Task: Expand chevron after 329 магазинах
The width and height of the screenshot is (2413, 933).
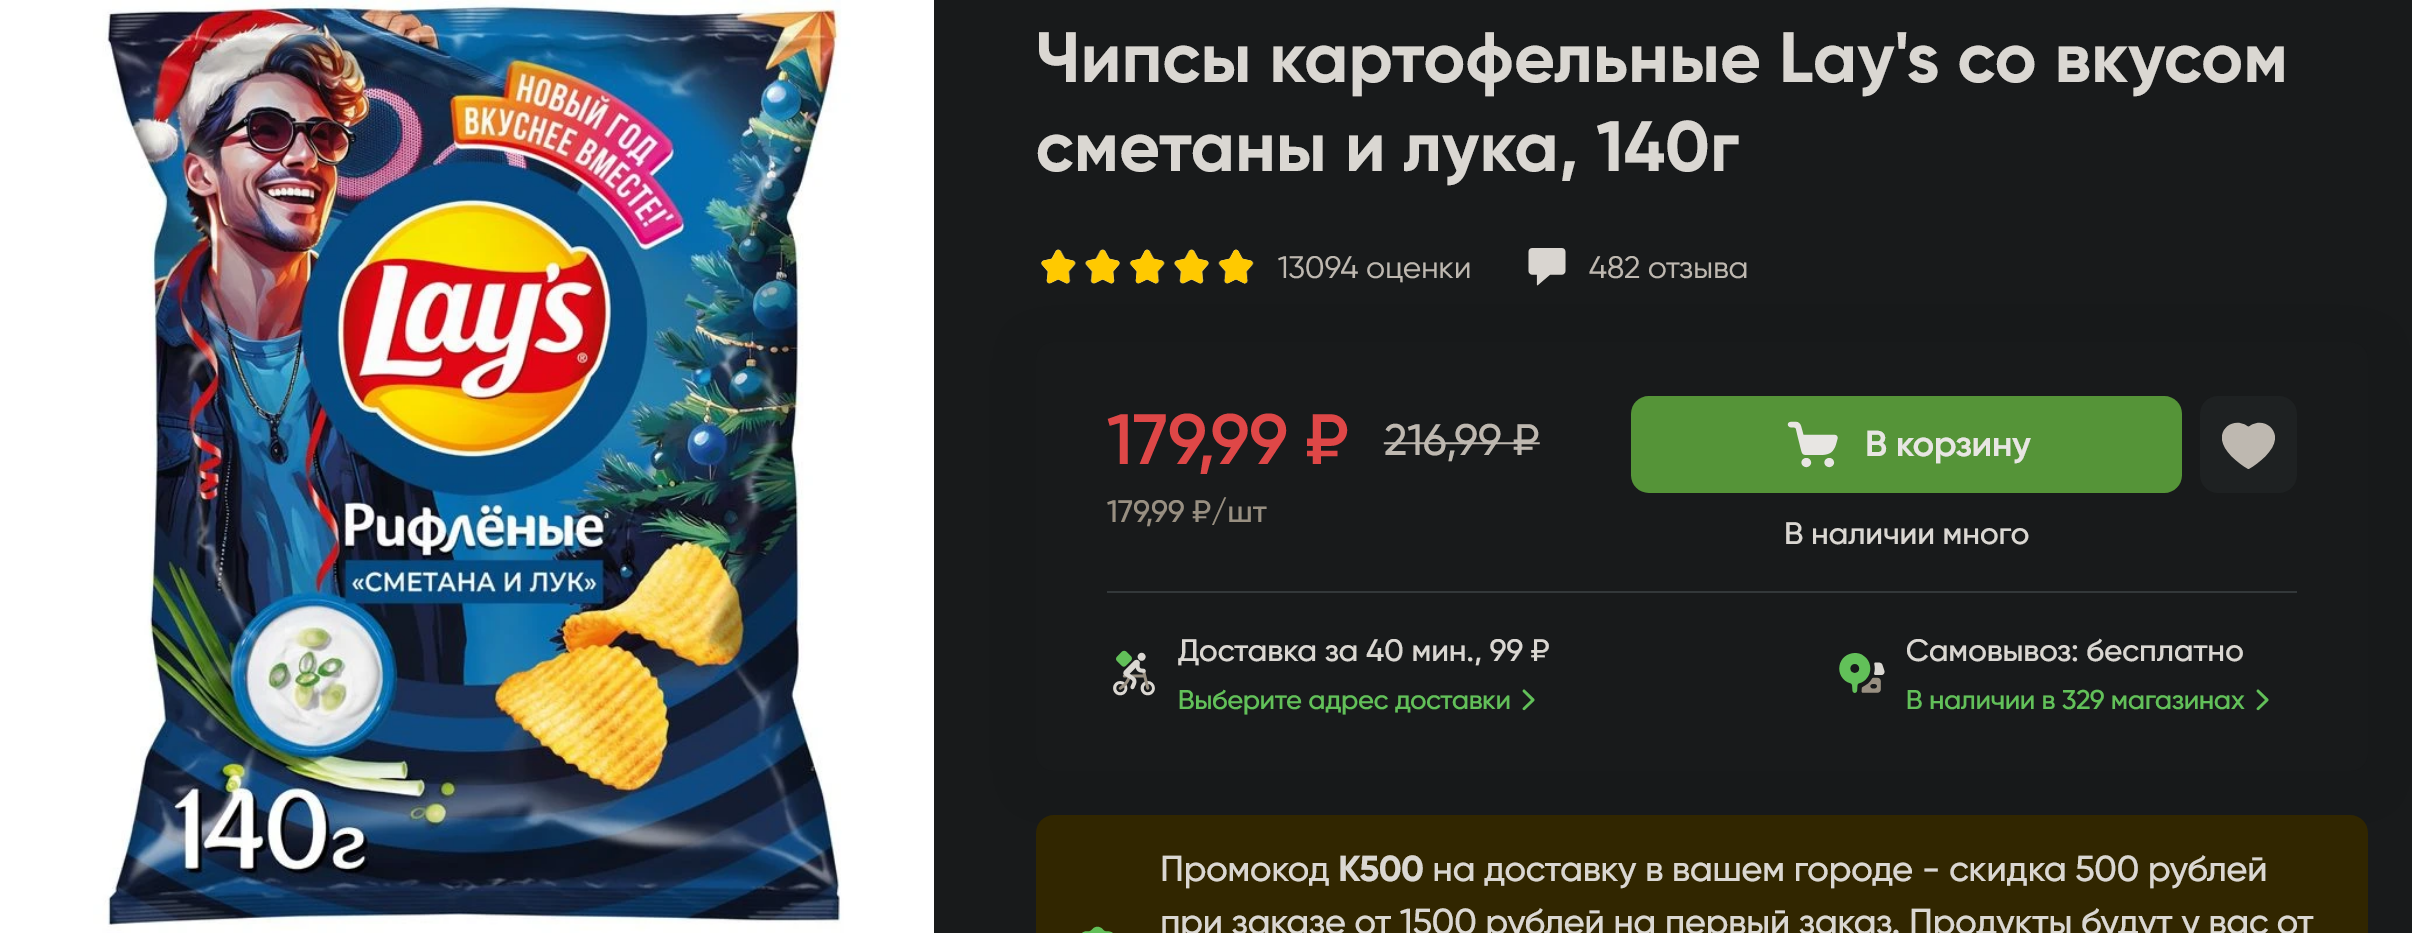Action: click(x=2262, y=700)
